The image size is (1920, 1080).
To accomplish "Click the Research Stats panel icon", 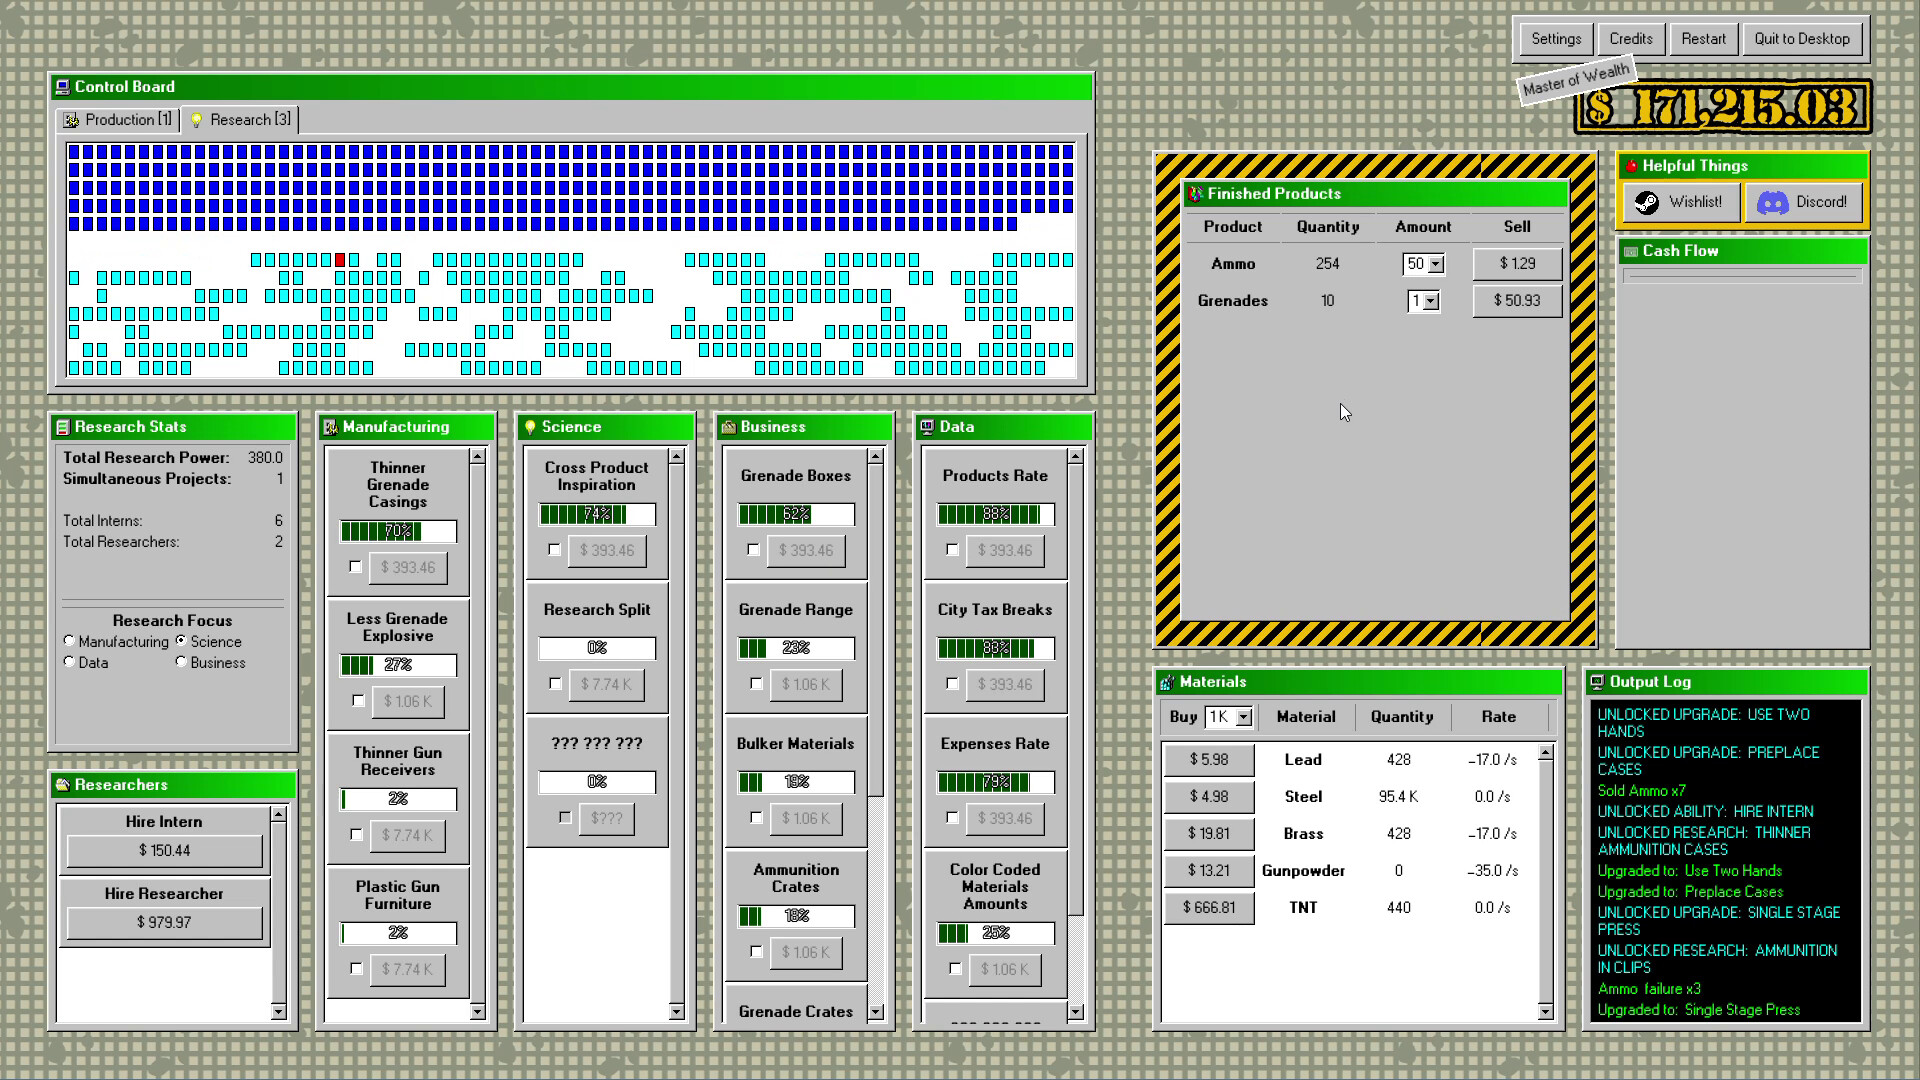I will [x=63, y=427].
